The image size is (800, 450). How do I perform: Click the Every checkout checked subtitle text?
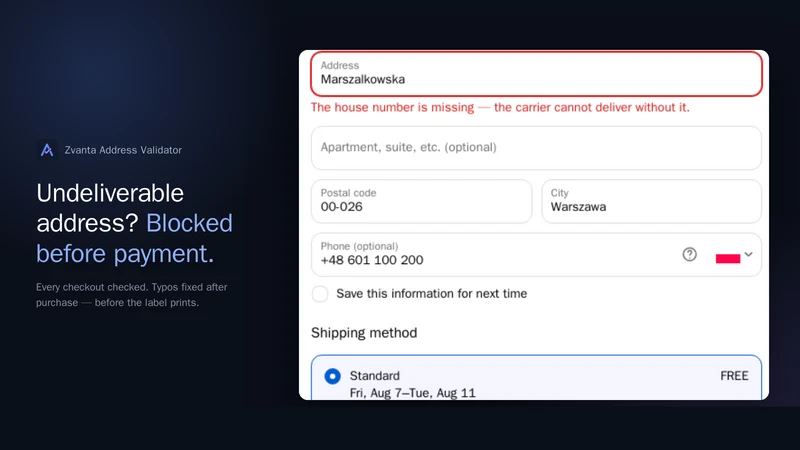click(132, 295)
